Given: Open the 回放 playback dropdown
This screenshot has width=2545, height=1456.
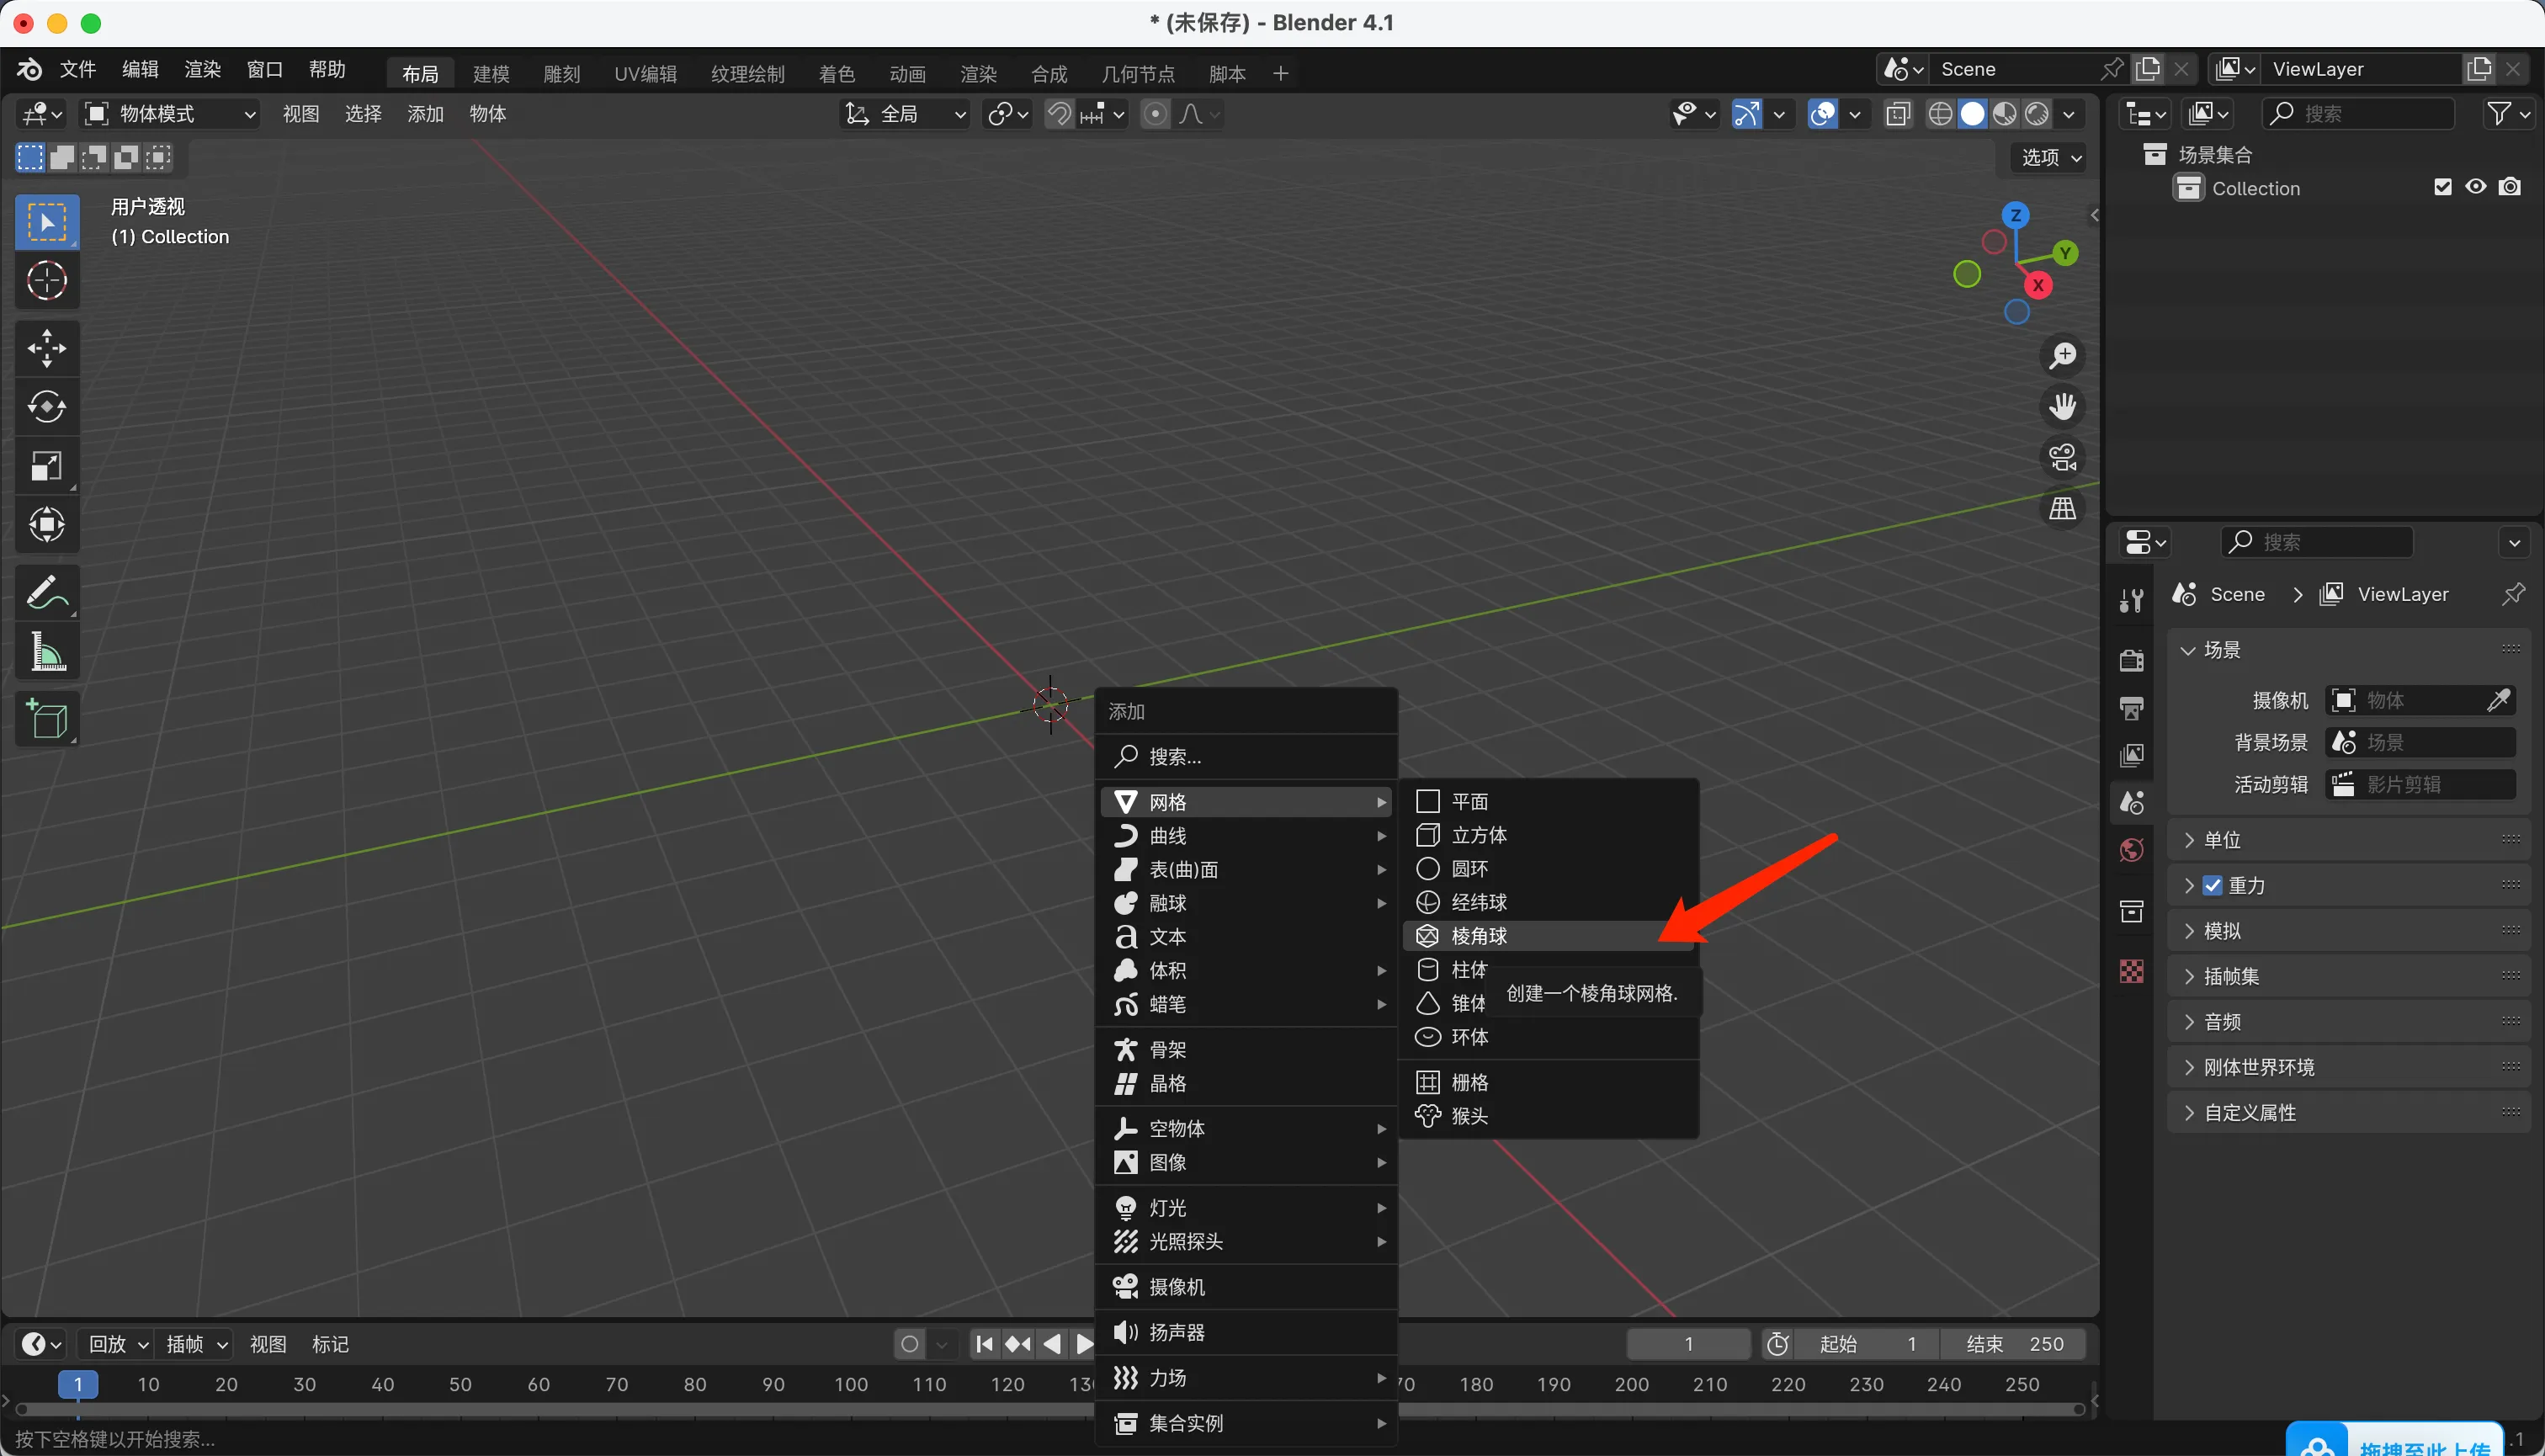Looking at the screenshot, I should [118, 1344].
